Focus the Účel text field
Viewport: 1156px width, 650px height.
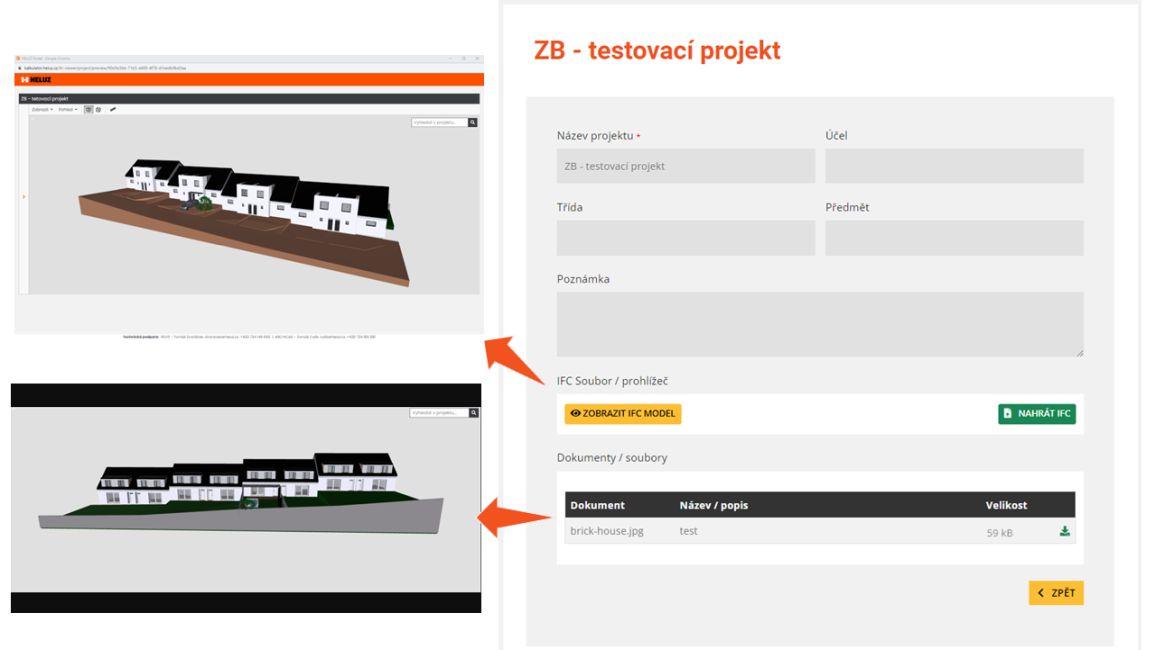pyautogui.click(x=954, y=166)
